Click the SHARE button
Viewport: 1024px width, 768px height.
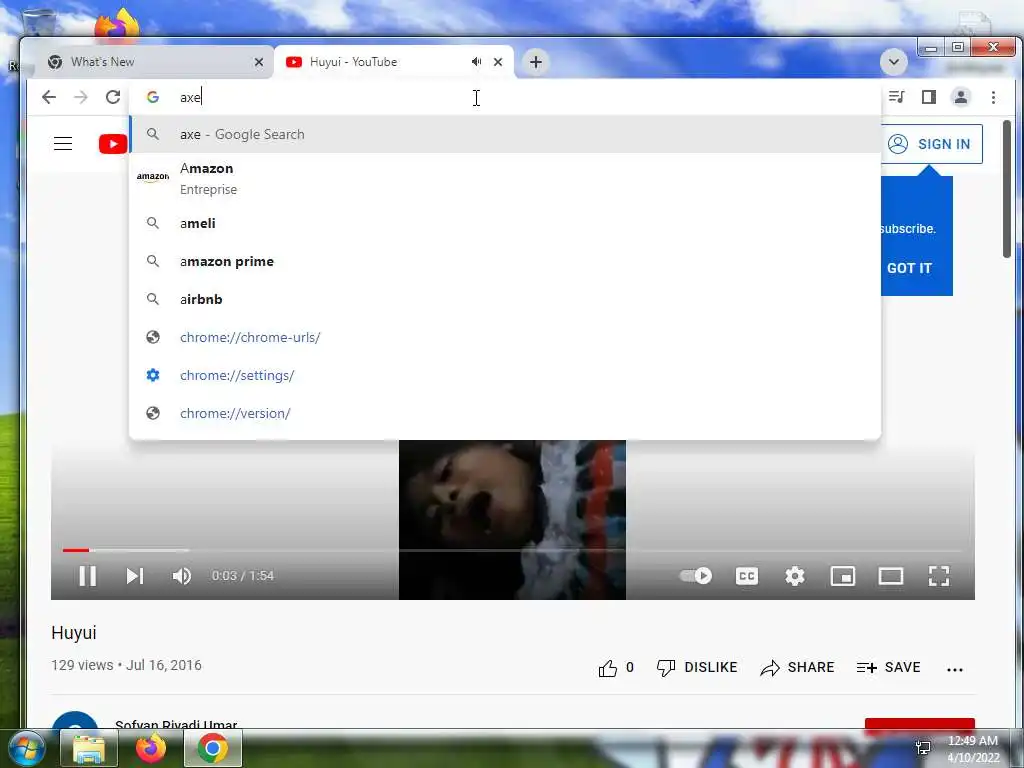tap(797, 667)
